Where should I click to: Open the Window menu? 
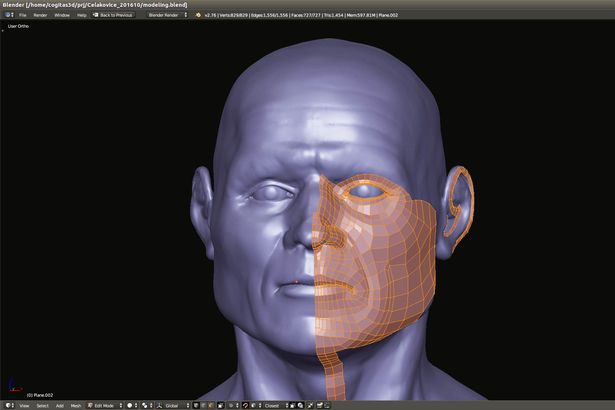pyautogui.click(x=62, y=16)
